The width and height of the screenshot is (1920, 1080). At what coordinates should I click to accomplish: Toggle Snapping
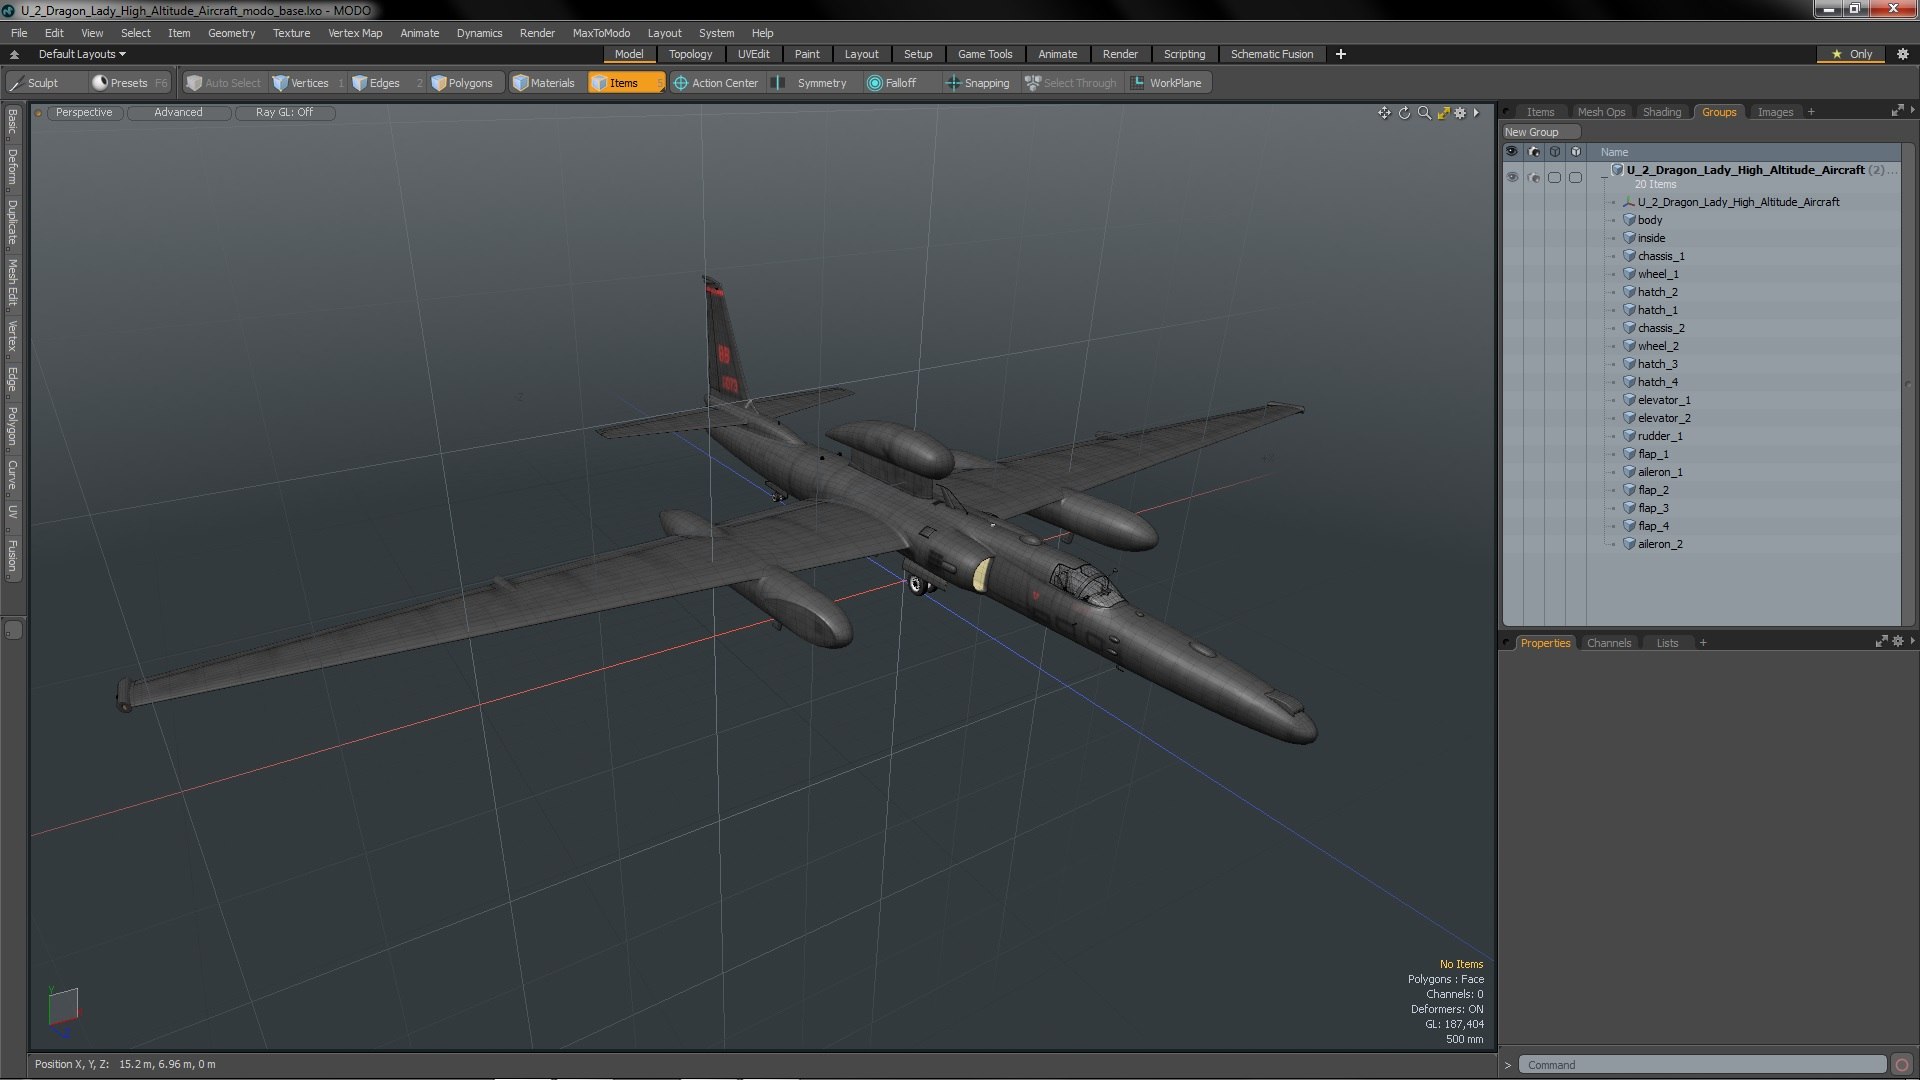tap(978, 83)
